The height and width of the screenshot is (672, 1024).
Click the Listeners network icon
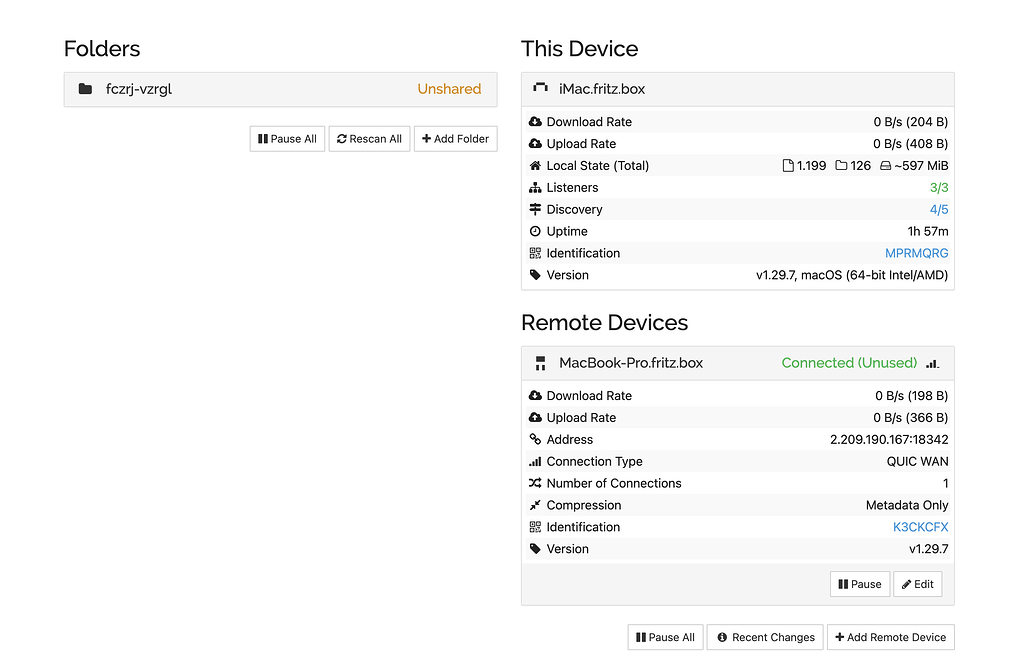(535, 188)
